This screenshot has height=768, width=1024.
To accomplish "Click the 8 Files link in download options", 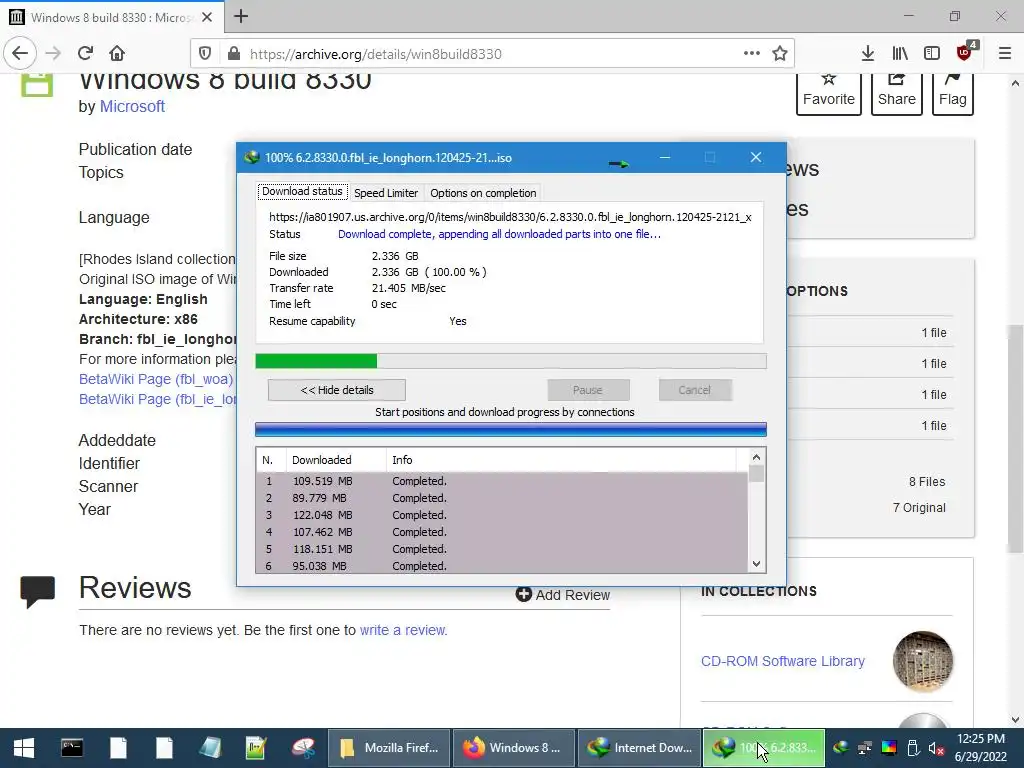I will 927,482.
